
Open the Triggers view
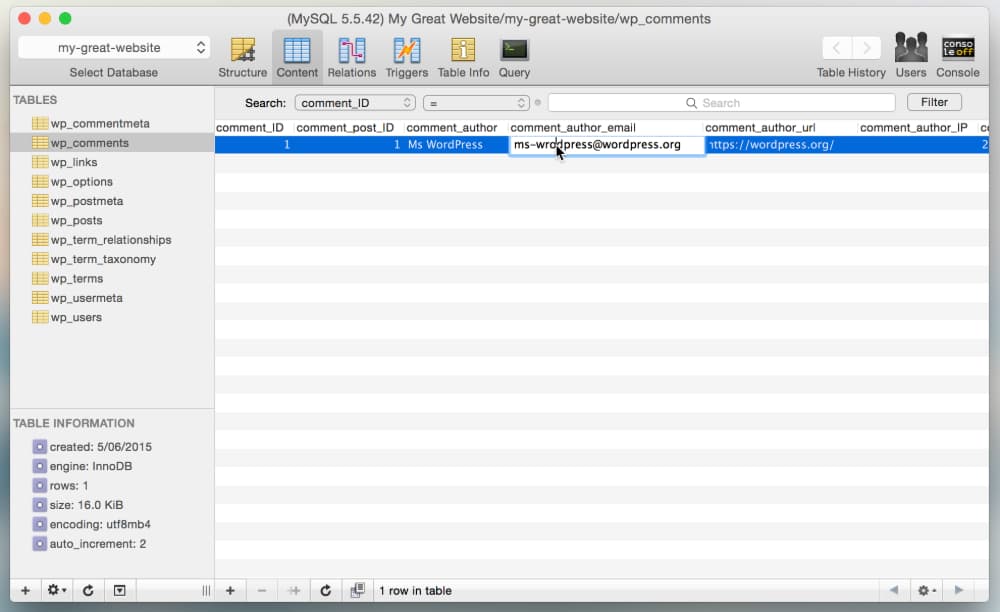406,57
